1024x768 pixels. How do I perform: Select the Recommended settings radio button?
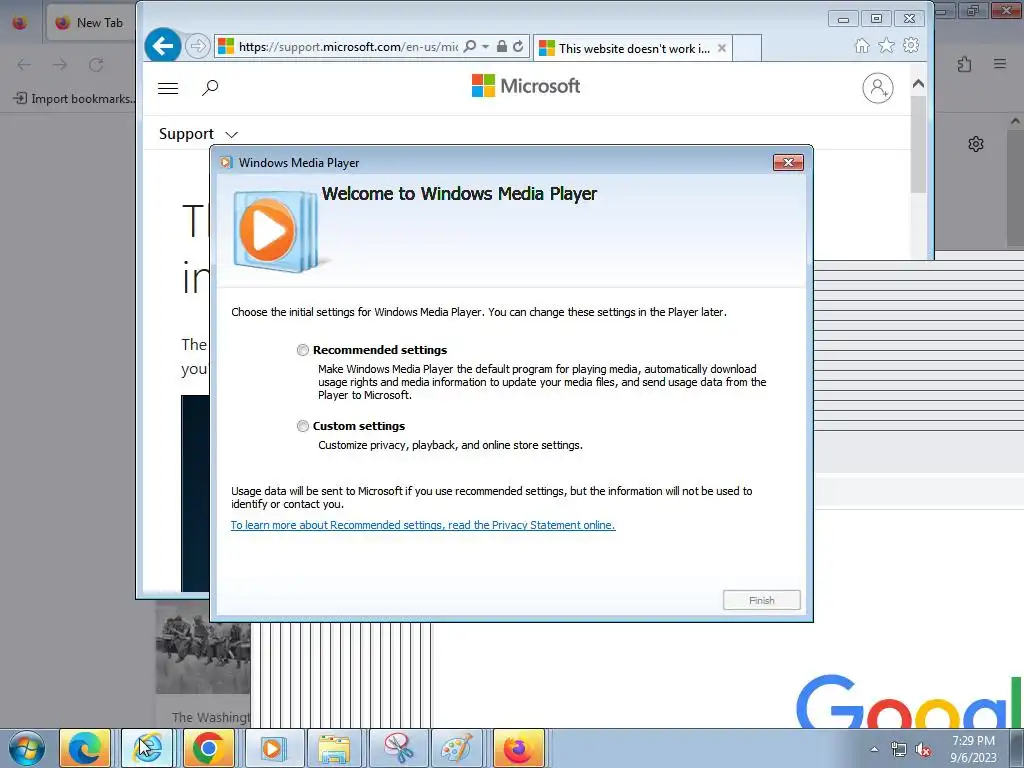302,350
